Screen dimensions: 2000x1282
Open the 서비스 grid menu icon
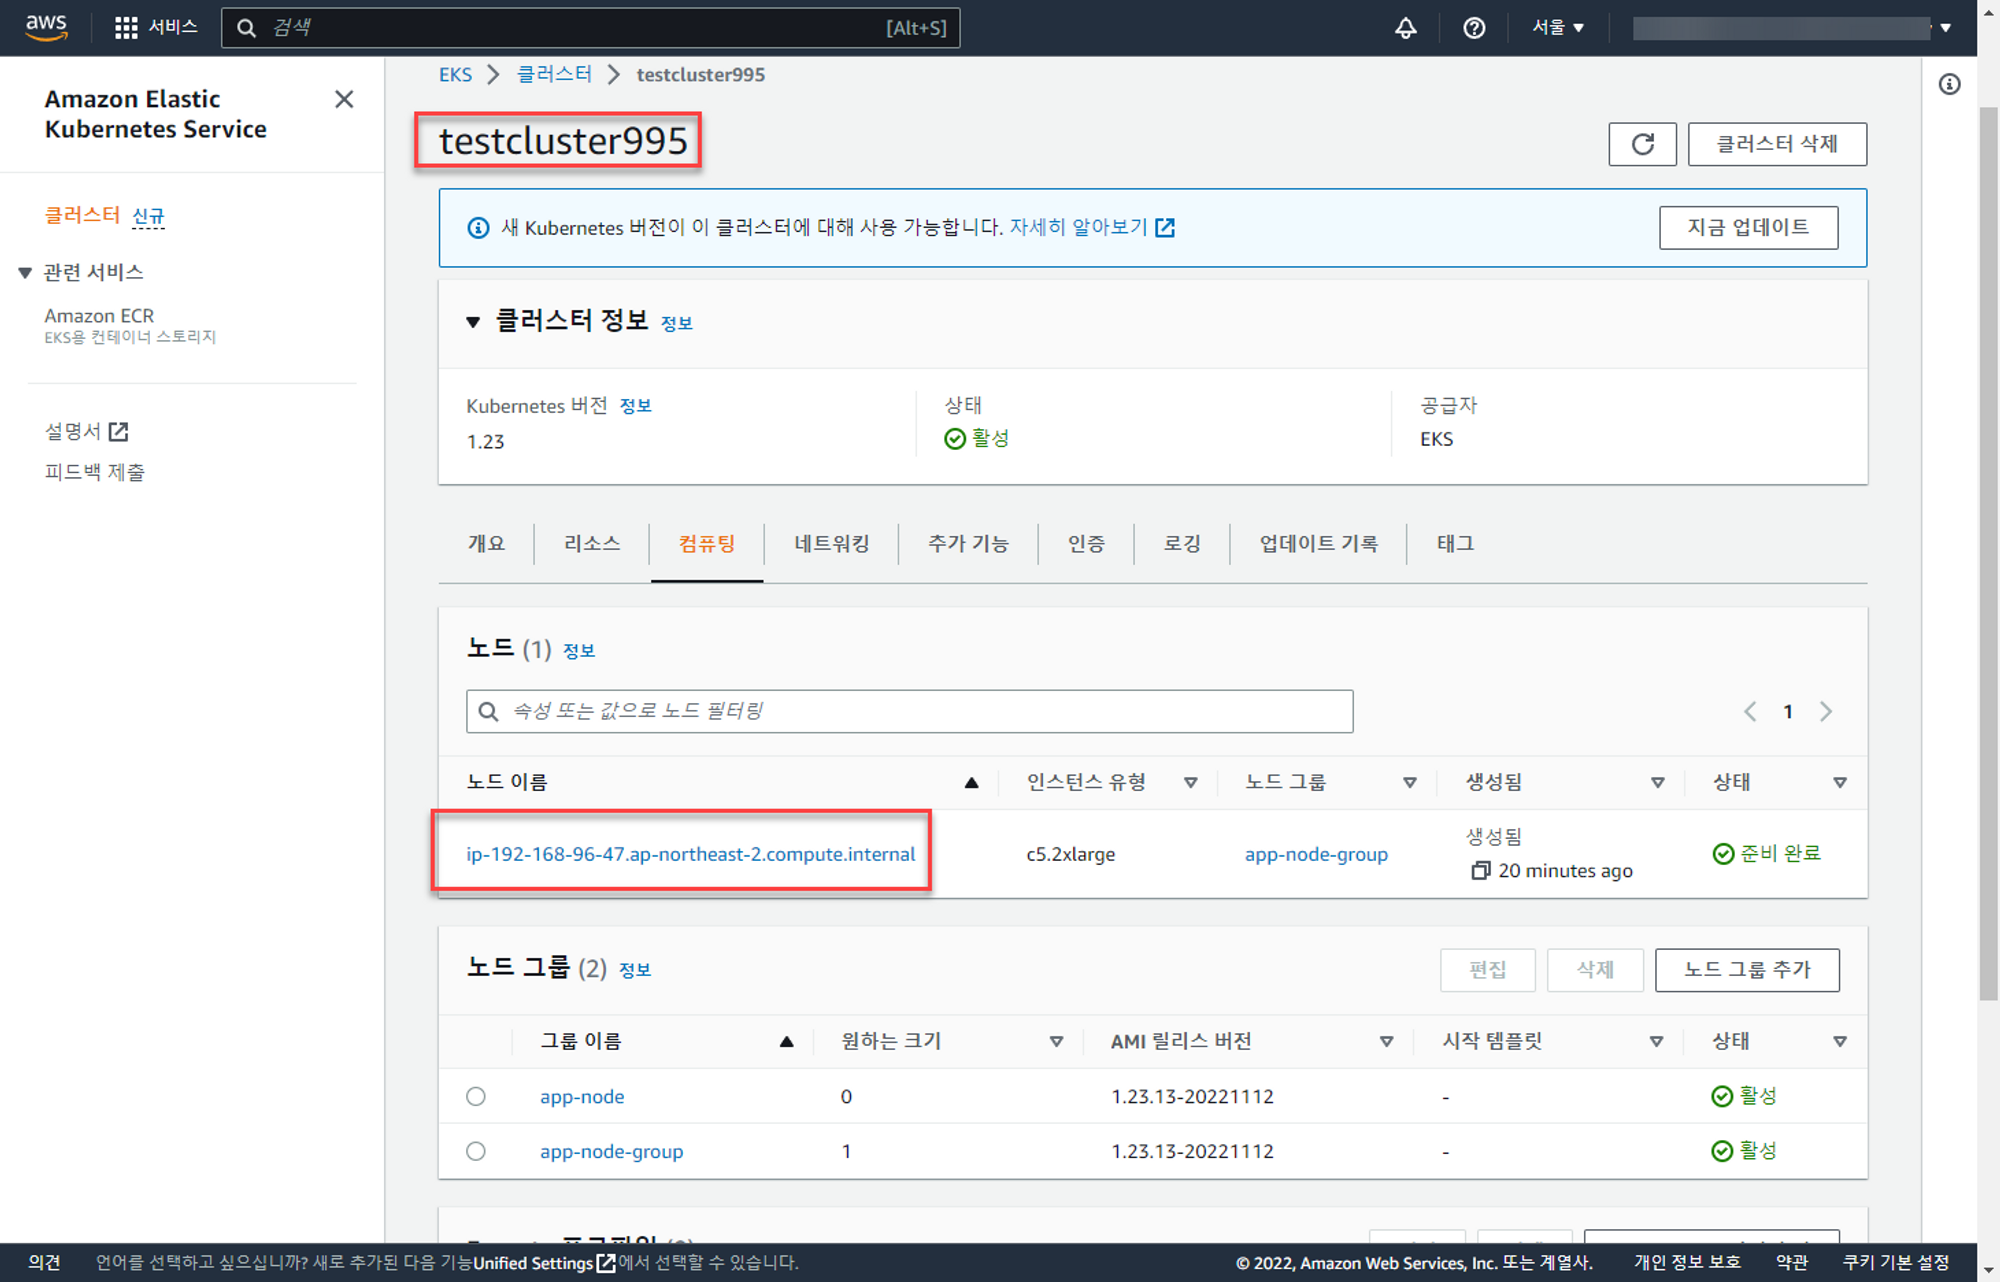click(x=126, y=27)
